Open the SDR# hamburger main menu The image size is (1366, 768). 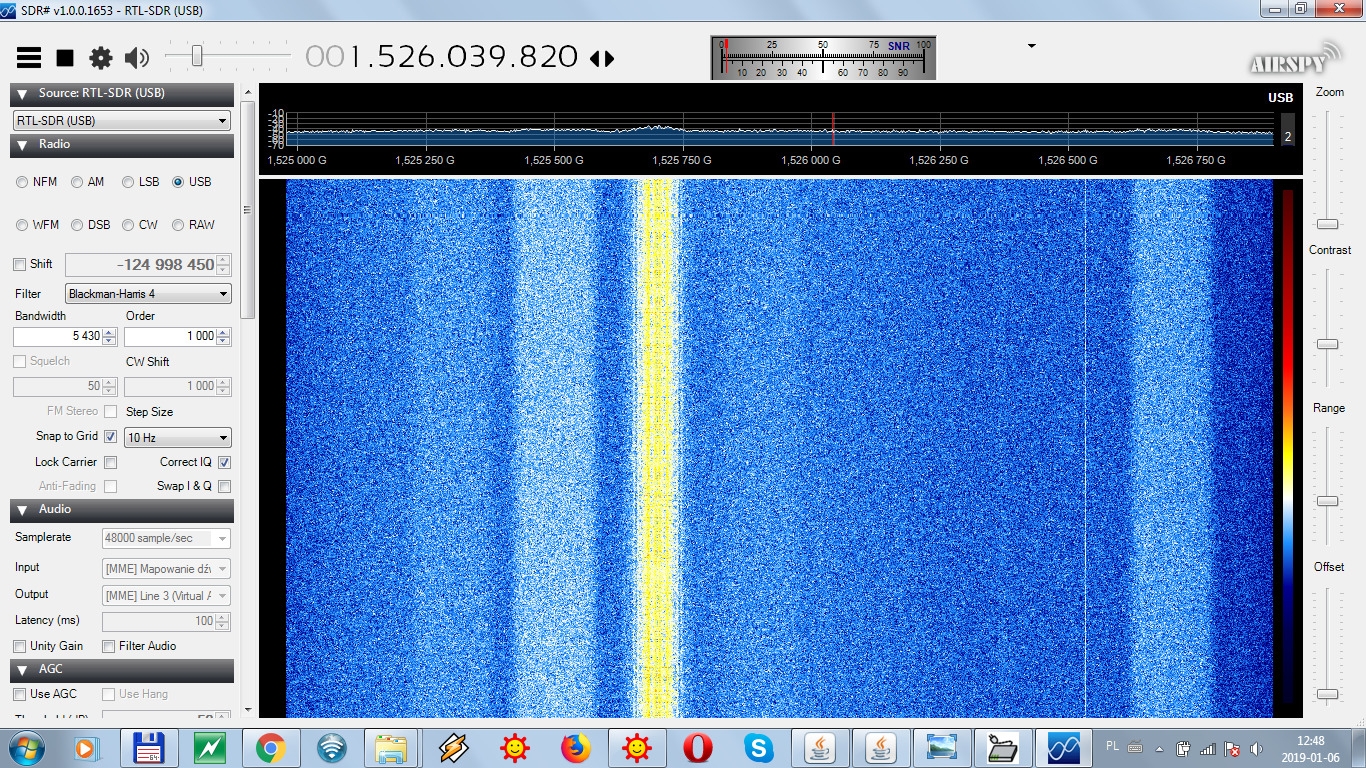coord(29,57)
